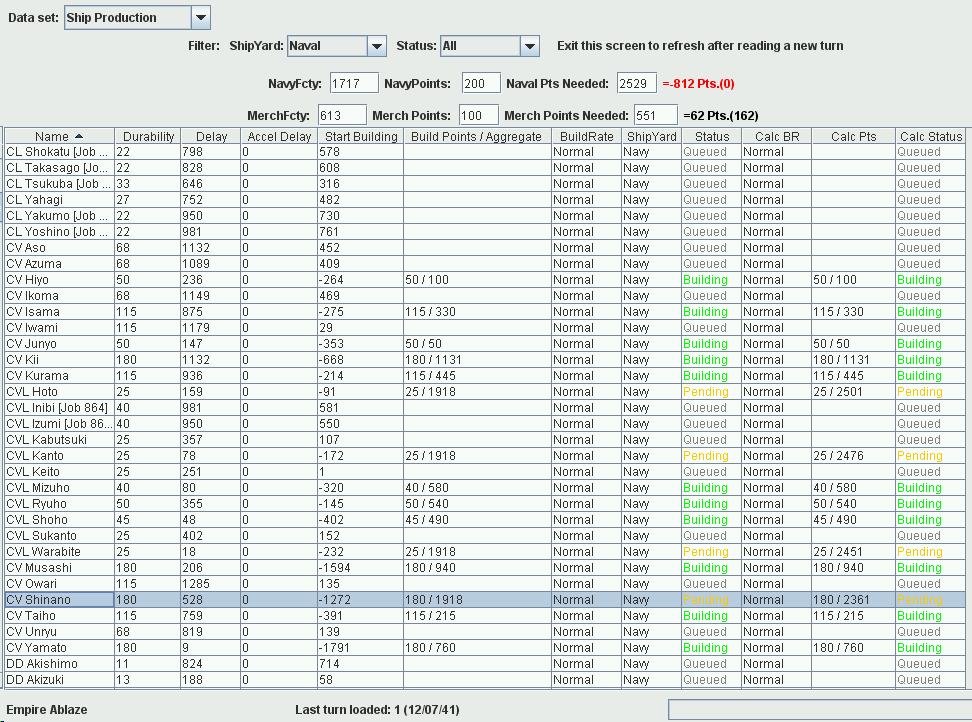This screenshot has width=972, height=722.
Task: Select the CV Musashi row name
Action: pos(60,568)
